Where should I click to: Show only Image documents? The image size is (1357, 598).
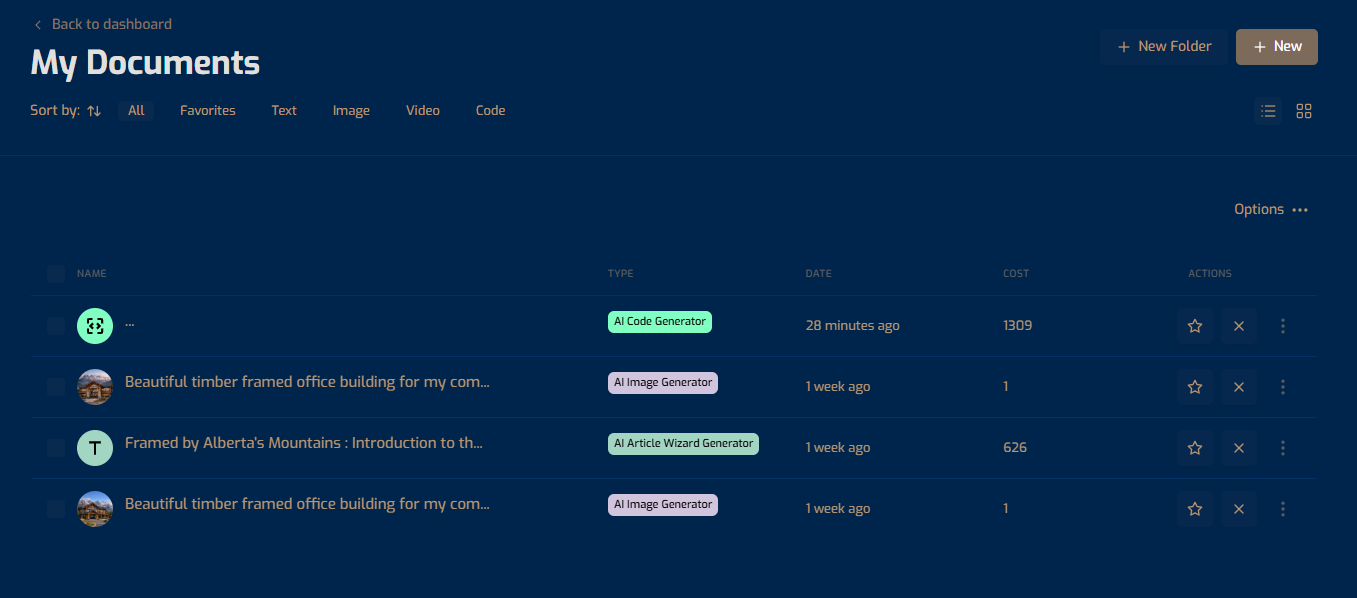[x=351, y=111]
